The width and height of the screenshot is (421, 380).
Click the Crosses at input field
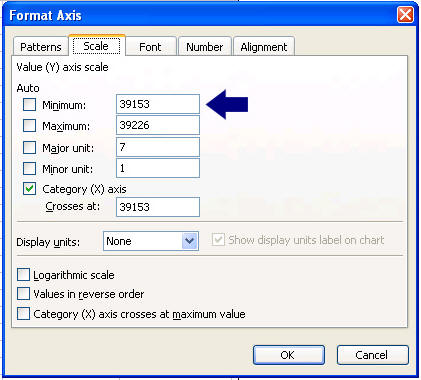(158, 207)
